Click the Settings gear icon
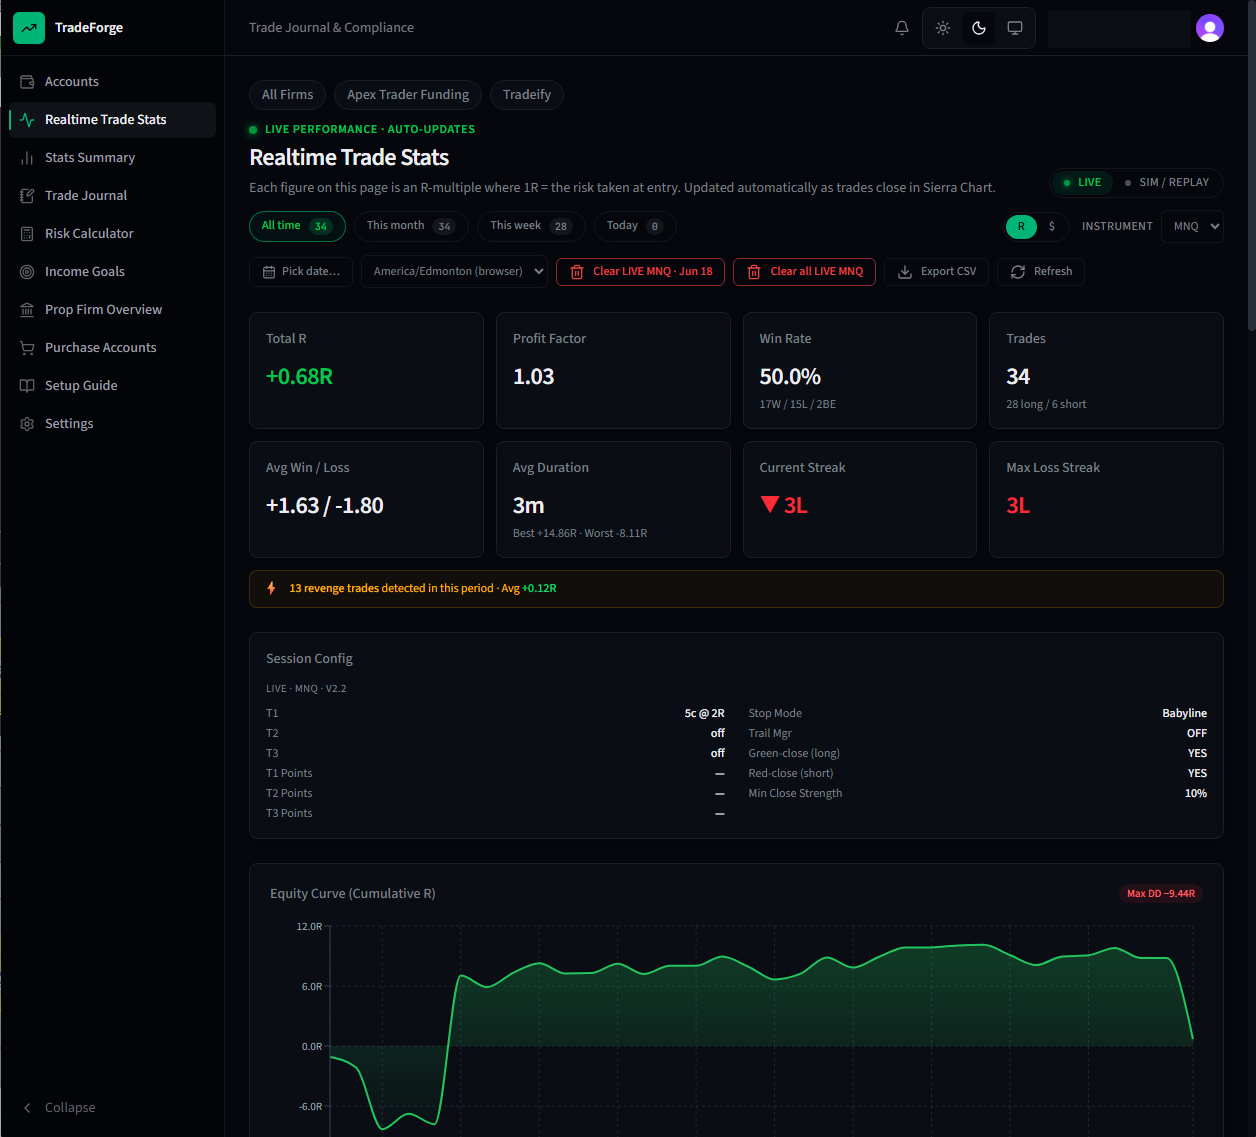 27,424
